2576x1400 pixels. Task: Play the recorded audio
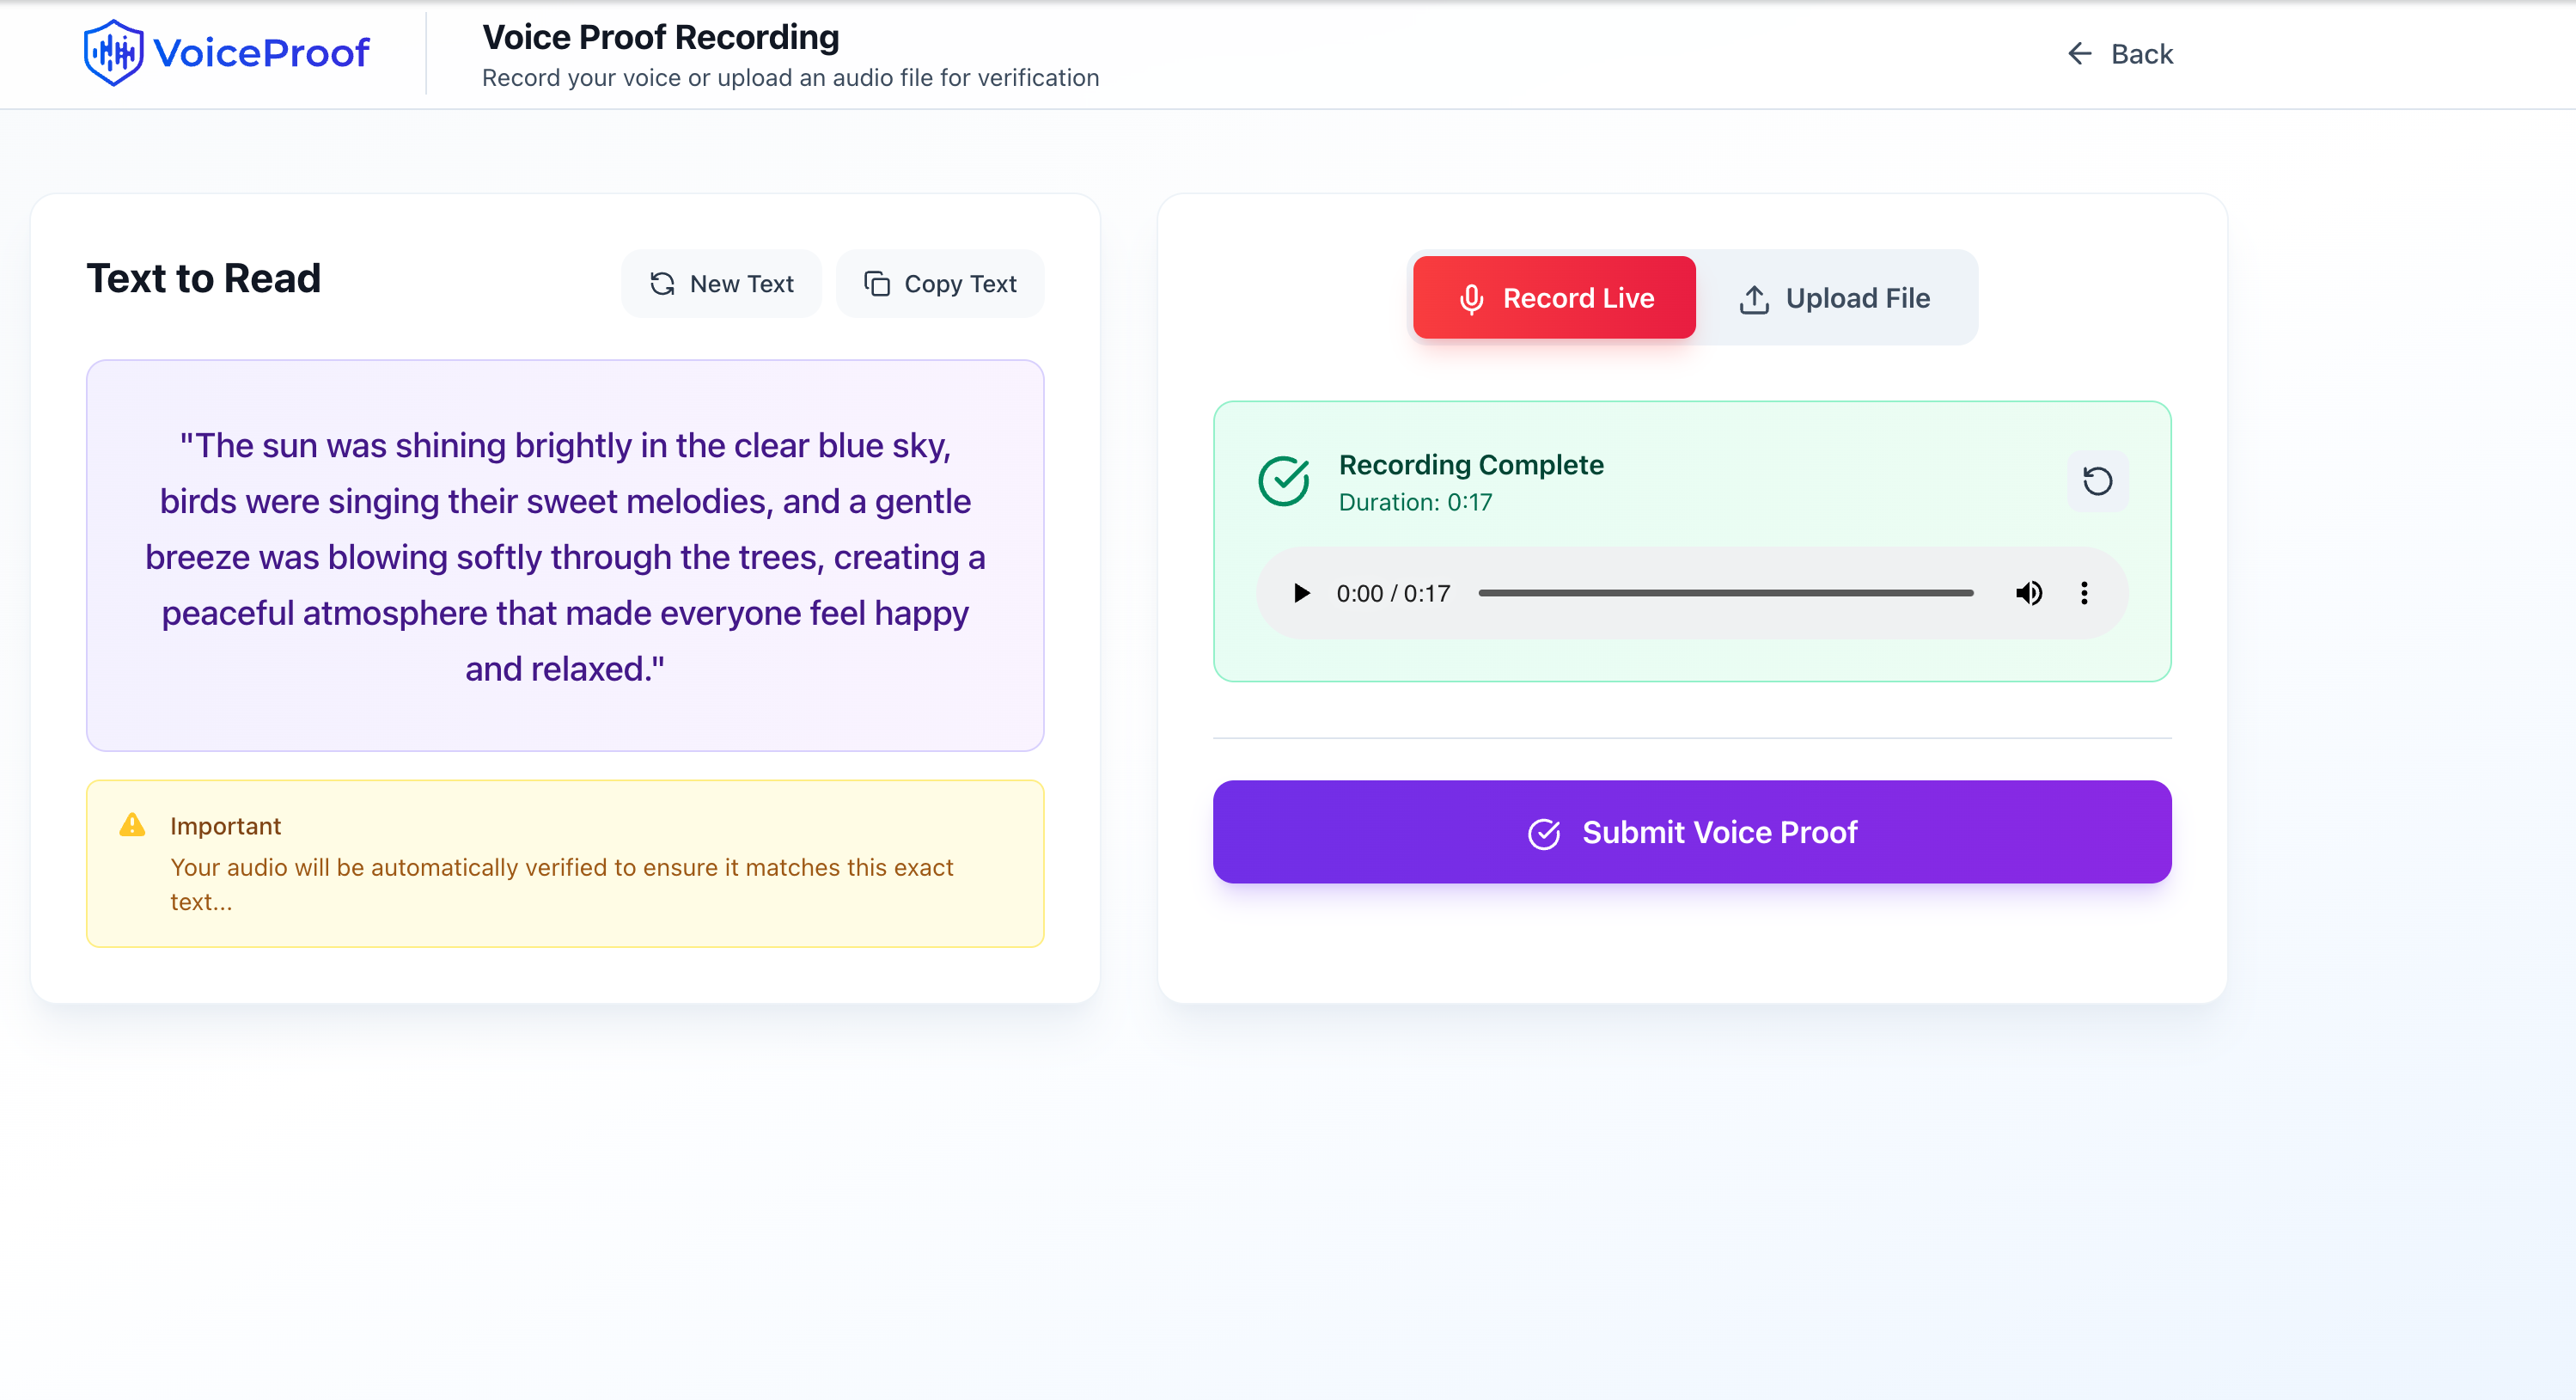(x=1301, y=594)
